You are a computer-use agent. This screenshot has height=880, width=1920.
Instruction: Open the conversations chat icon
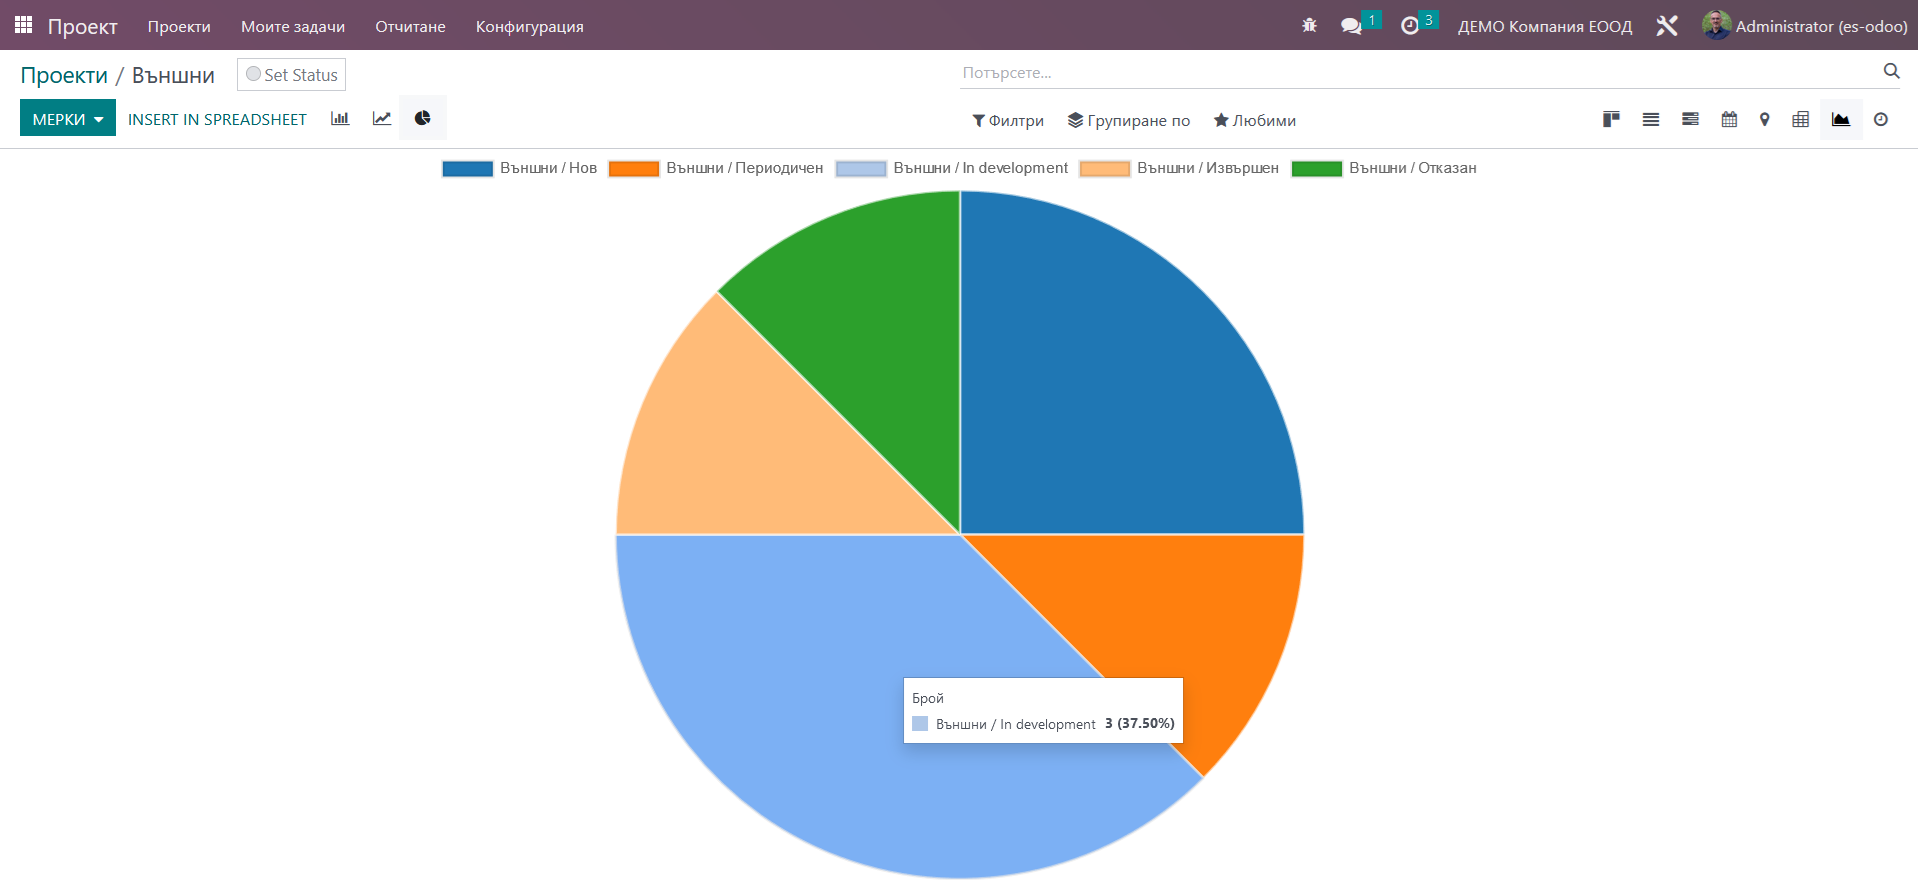pyautogui.click(x=1352, y=26)
